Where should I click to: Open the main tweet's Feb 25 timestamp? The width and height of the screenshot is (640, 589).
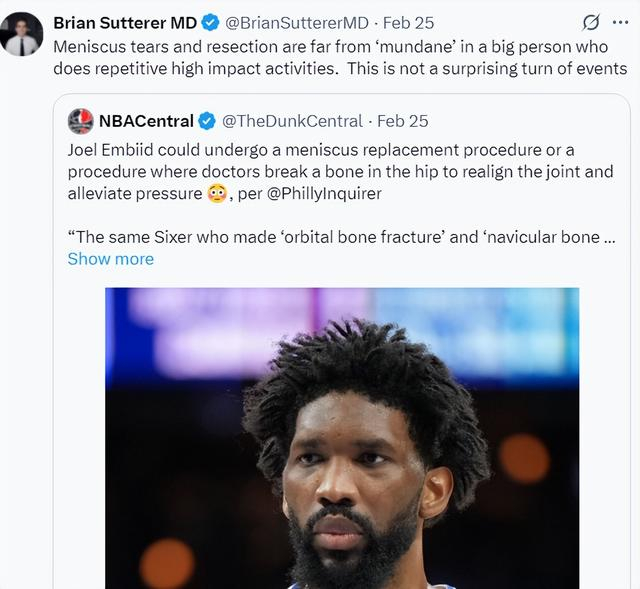[x=414, y=22]
